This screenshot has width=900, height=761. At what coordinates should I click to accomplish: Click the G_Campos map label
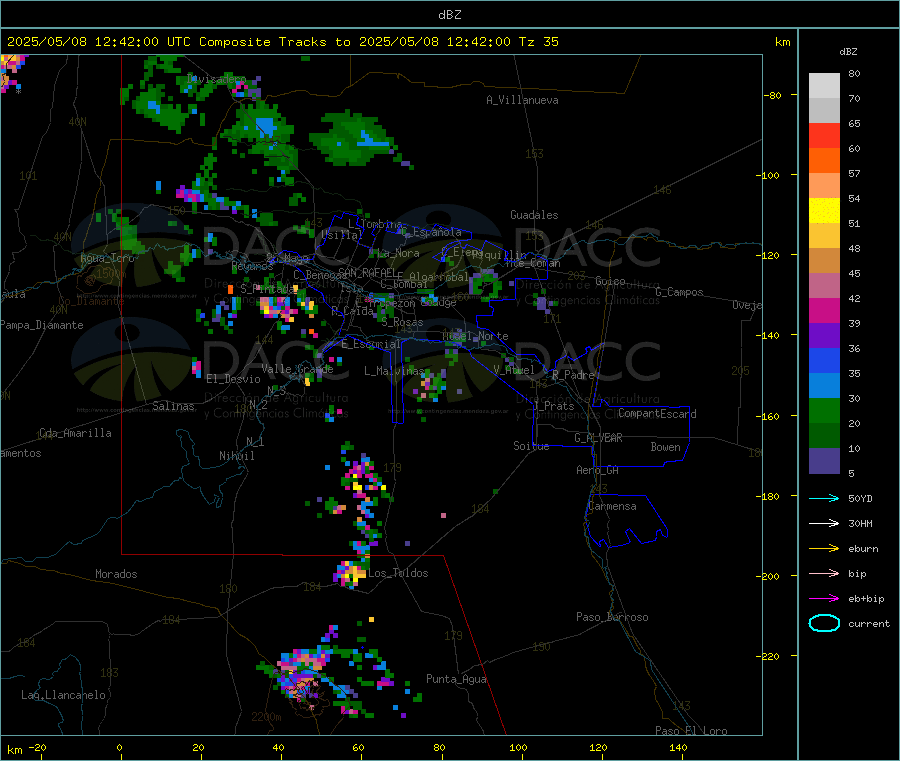point(679,292)
